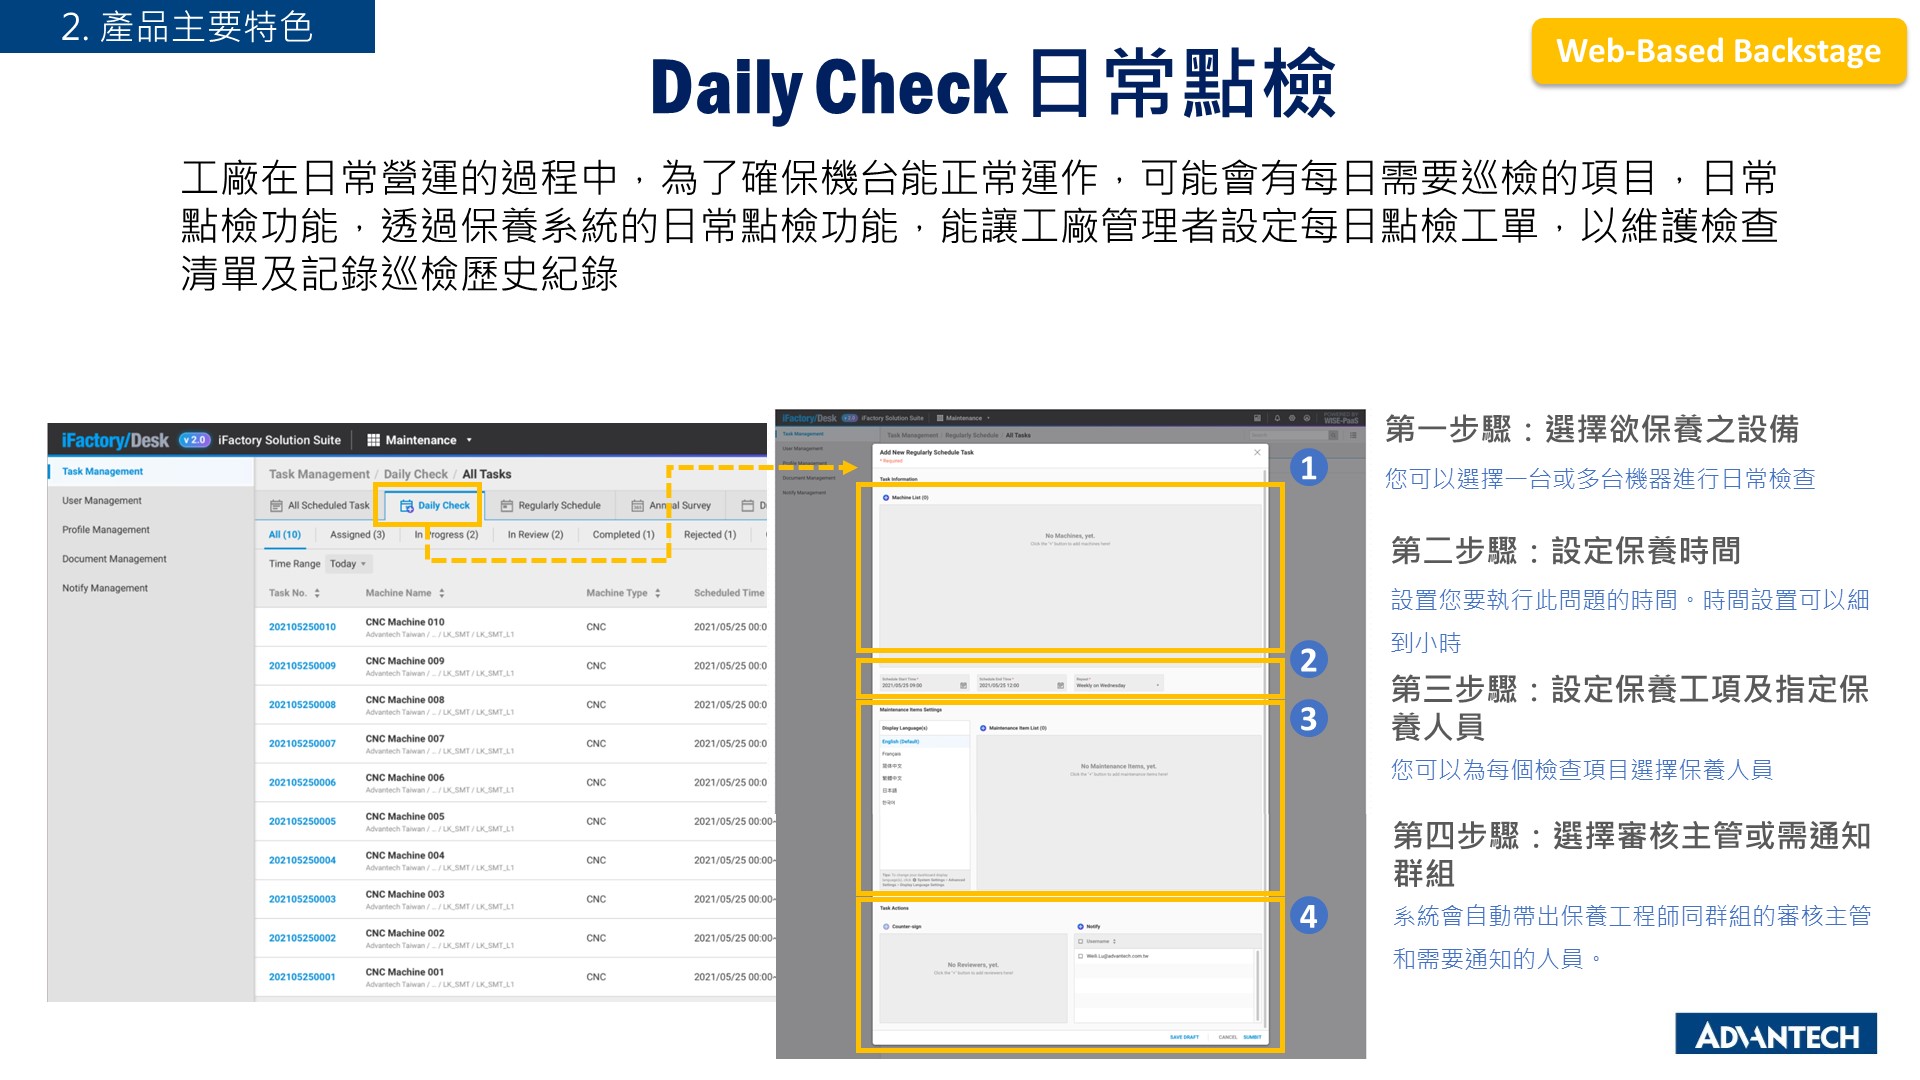Open task link 202105250010

[x=302, y=627]
